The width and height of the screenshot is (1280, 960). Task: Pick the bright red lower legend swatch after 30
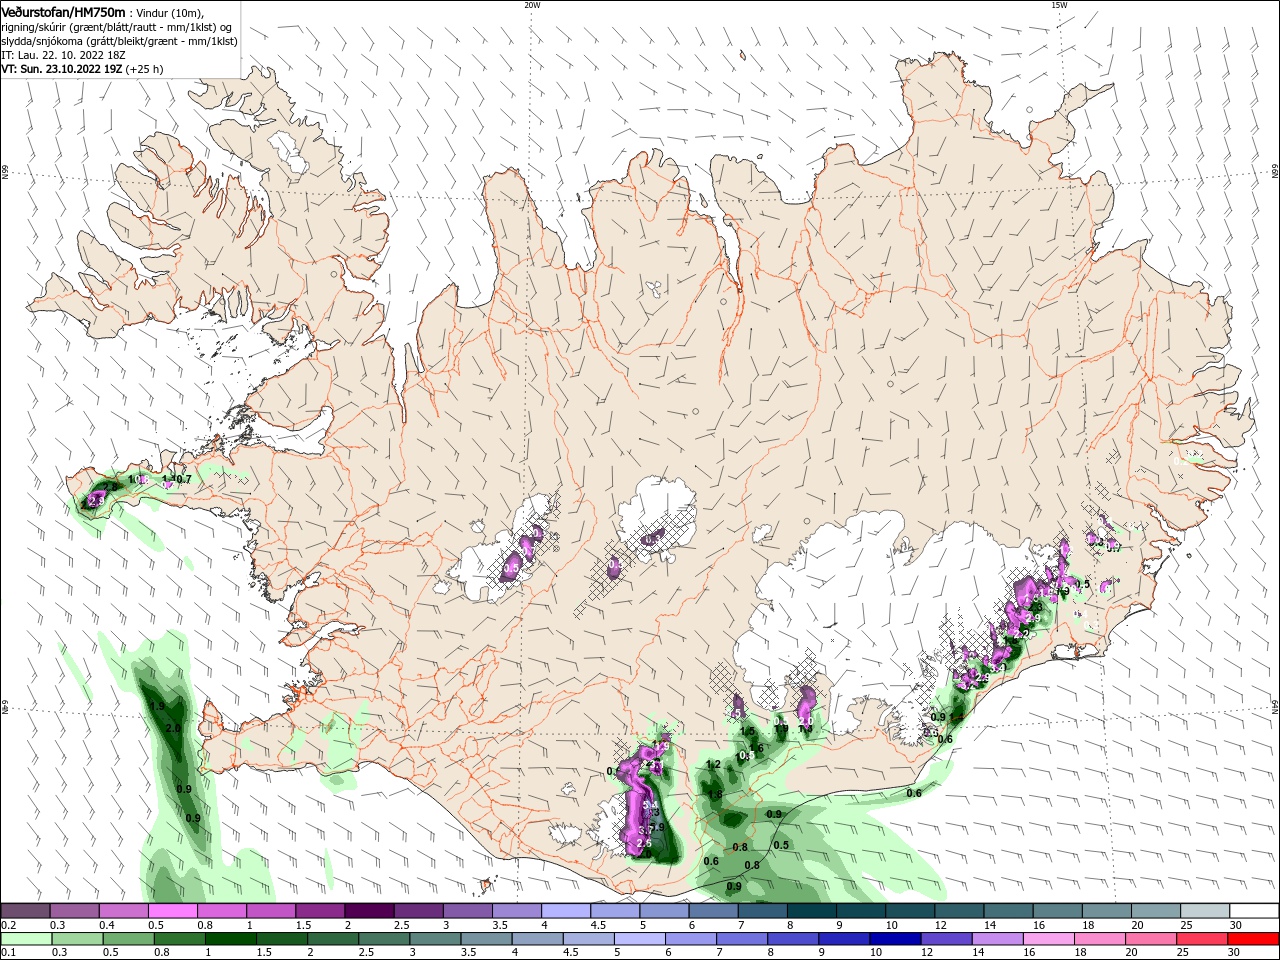[x=1252, y=939]
